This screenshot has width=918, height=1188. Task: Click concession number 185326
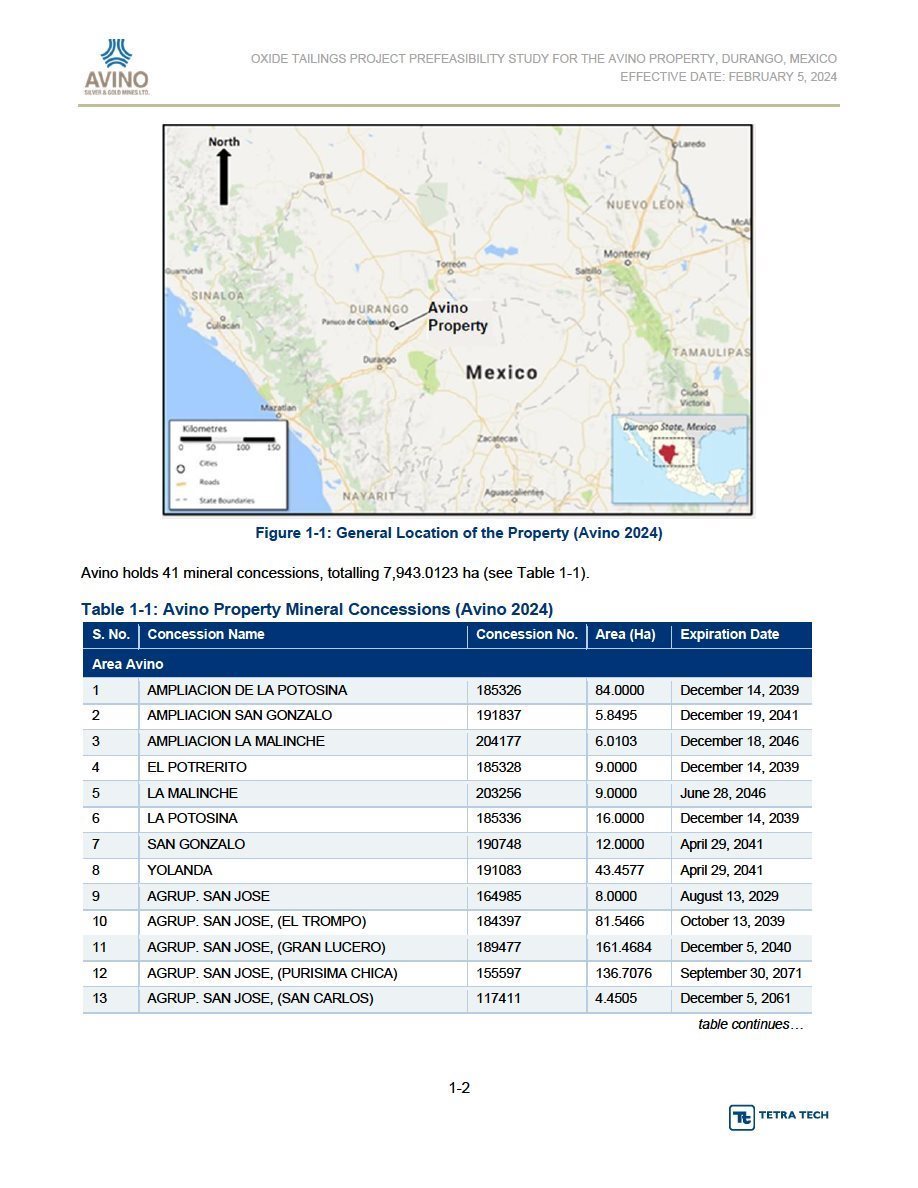tap(498, 690)
